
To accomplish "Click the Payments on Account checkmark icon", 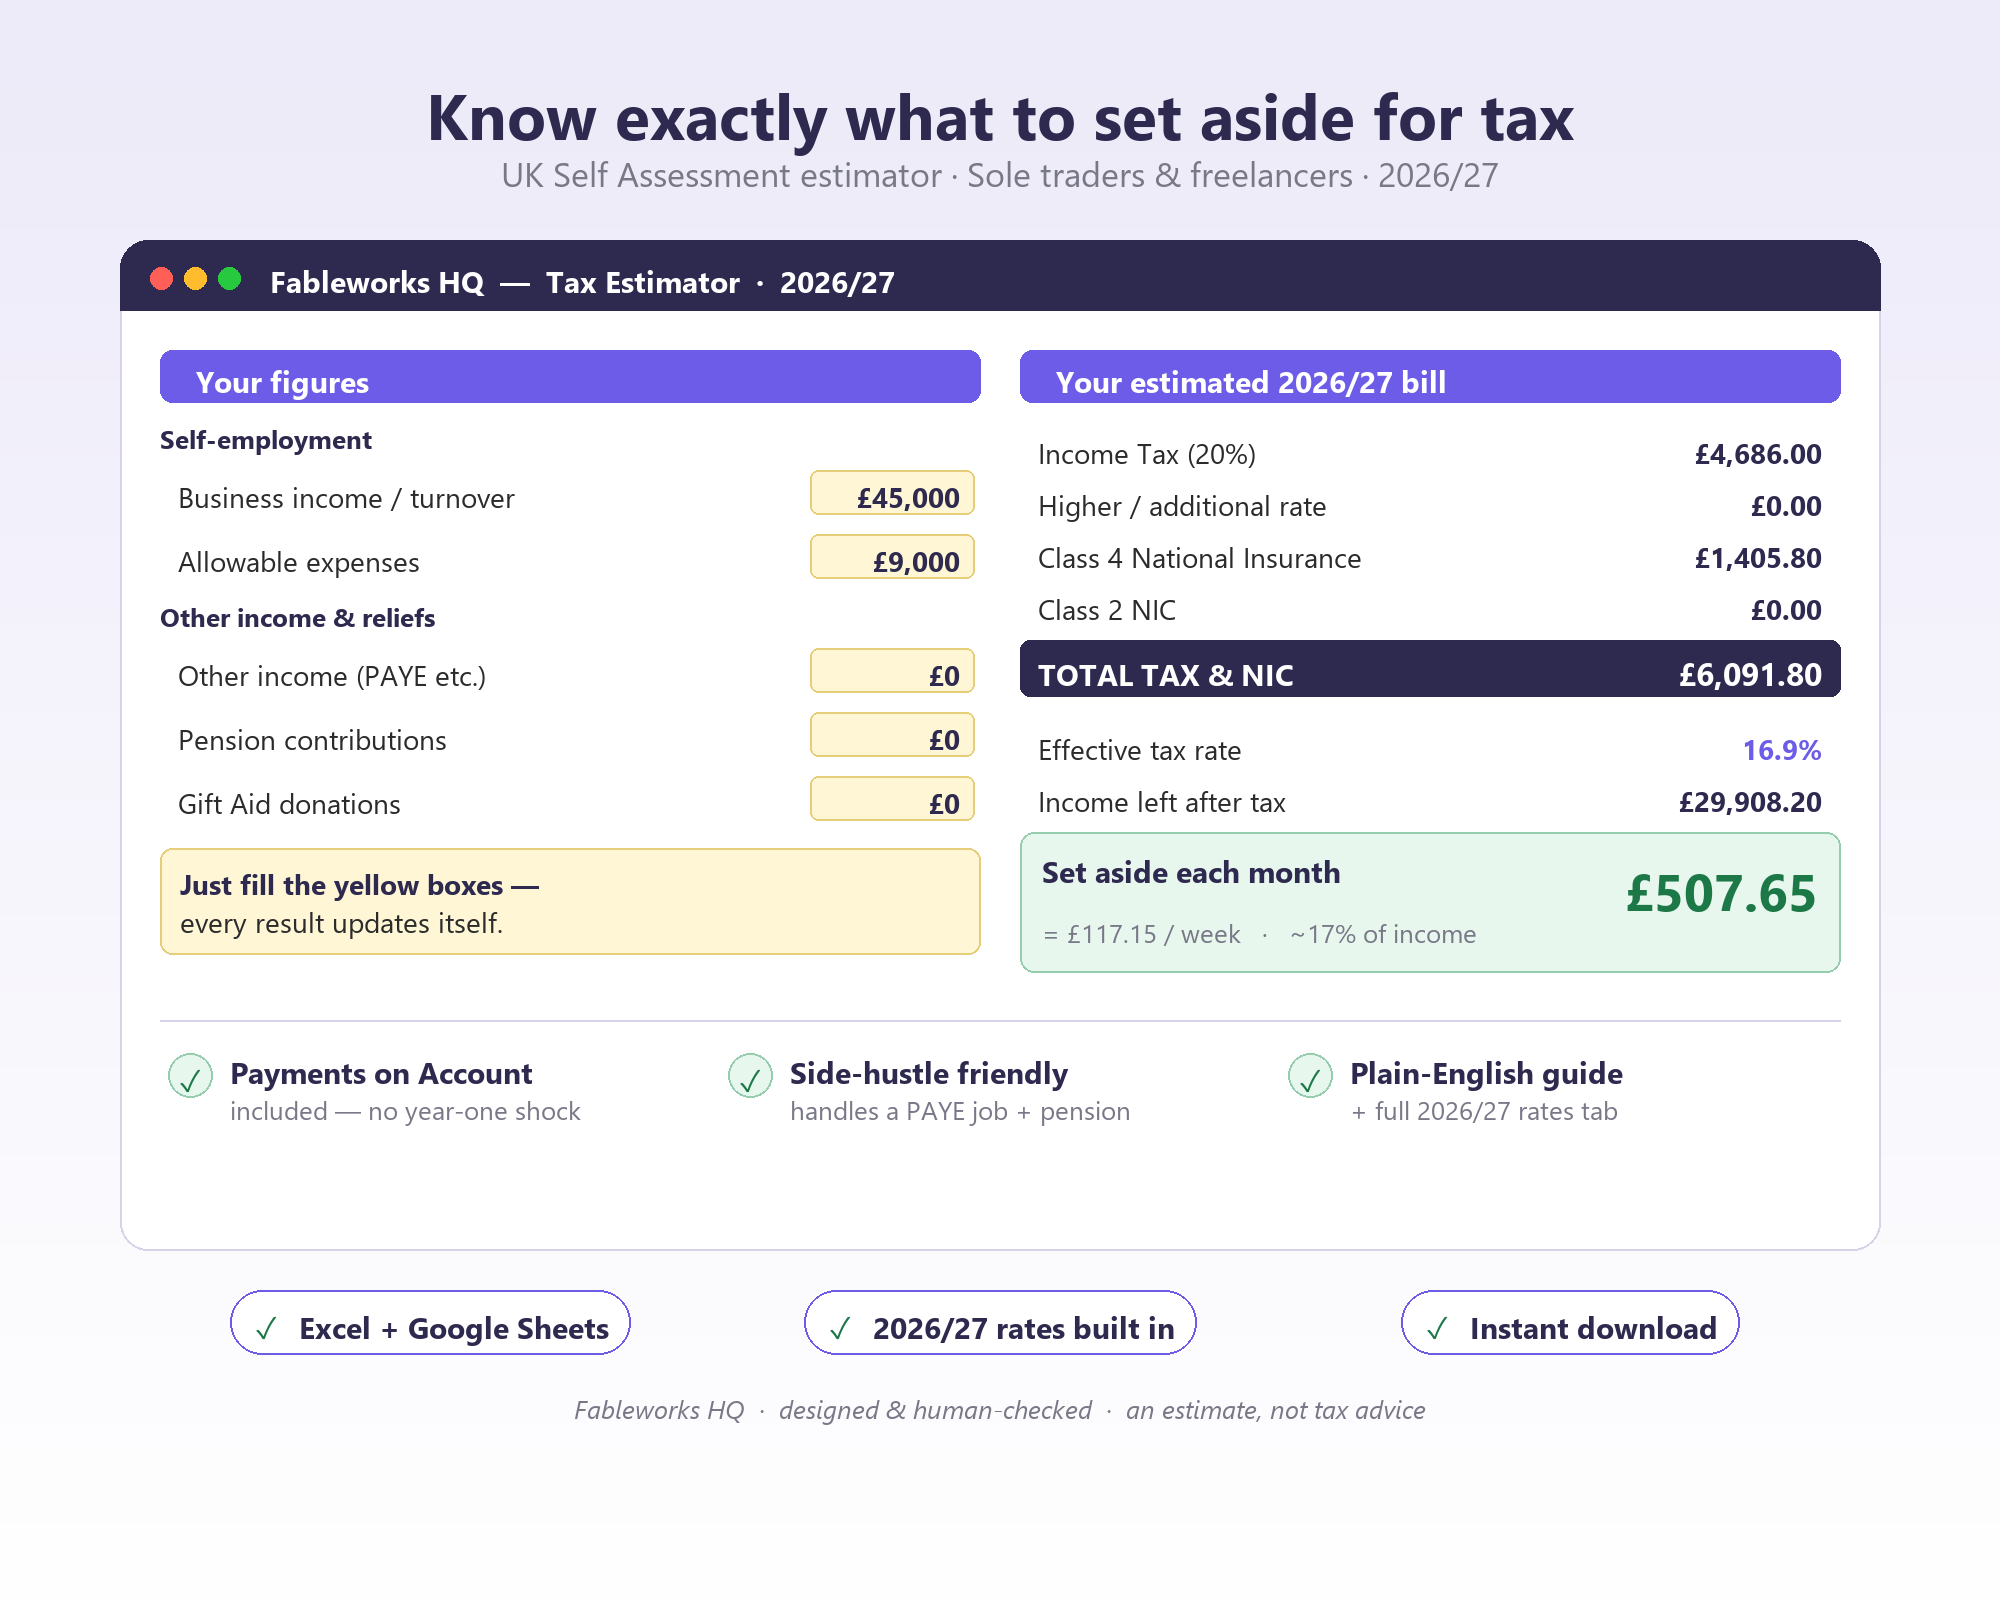I will point(190,1076).
